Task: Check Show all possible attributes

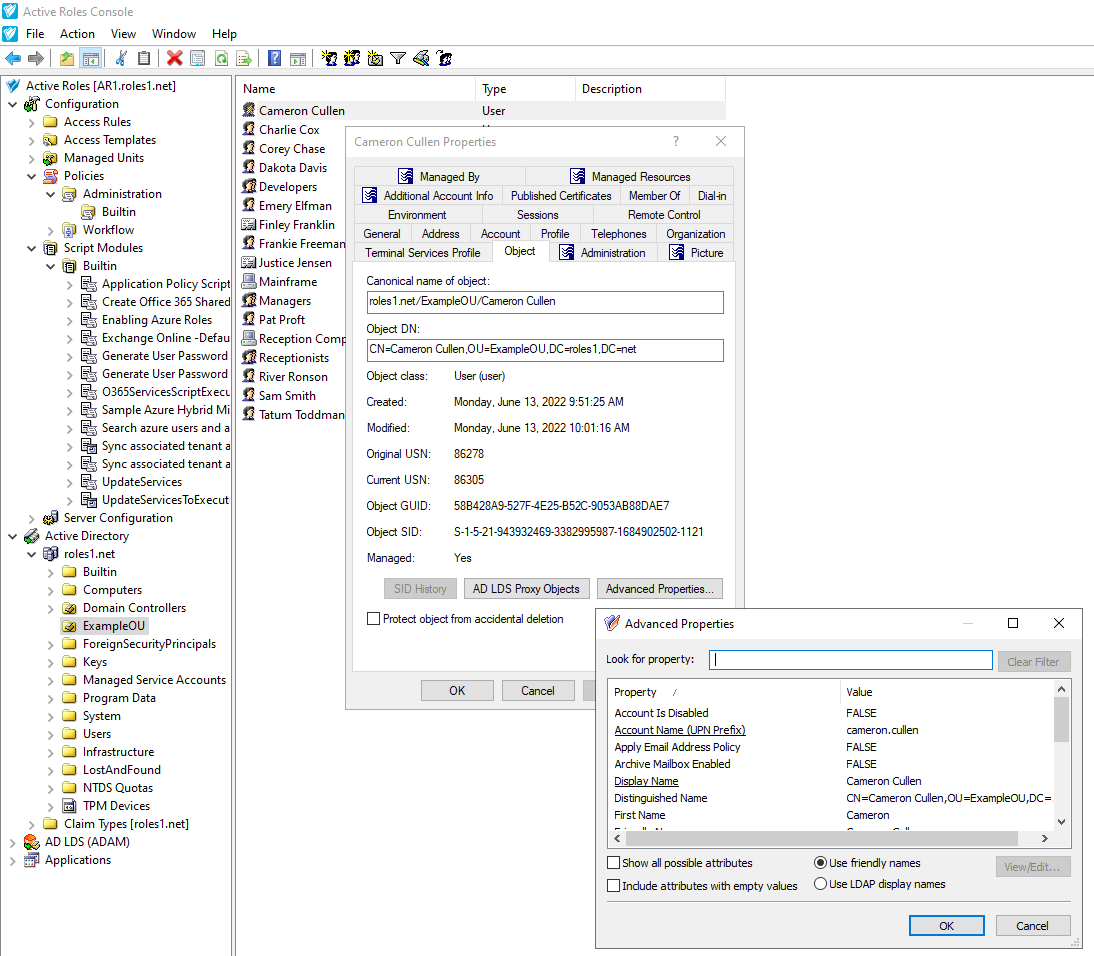Action: 614,863
